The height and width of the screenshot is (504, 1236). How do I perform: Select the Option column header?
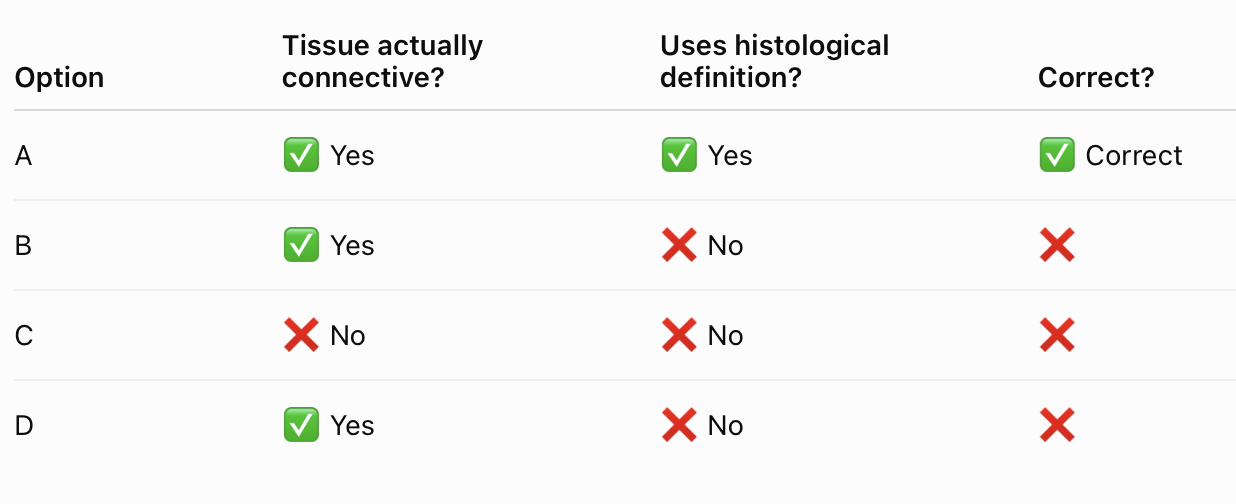59,77
